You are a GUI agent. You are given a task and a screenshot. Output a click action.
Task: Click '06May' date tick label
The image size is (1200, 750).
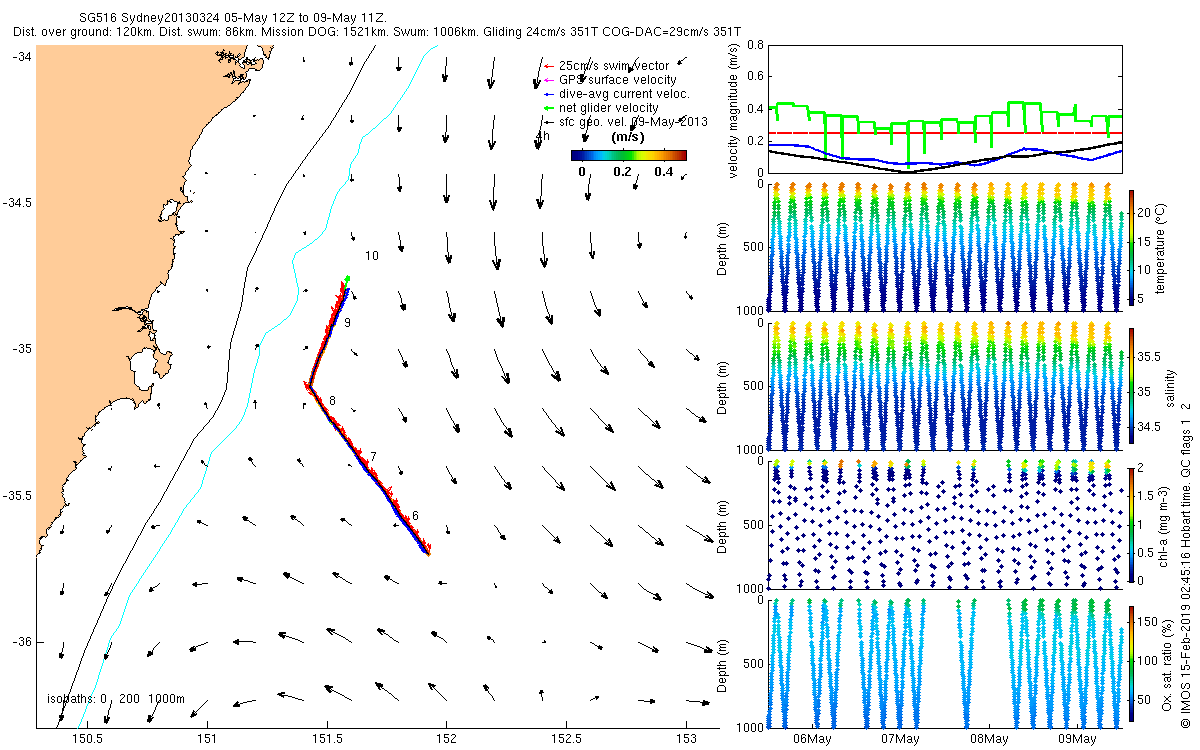(x=811, y=739)
